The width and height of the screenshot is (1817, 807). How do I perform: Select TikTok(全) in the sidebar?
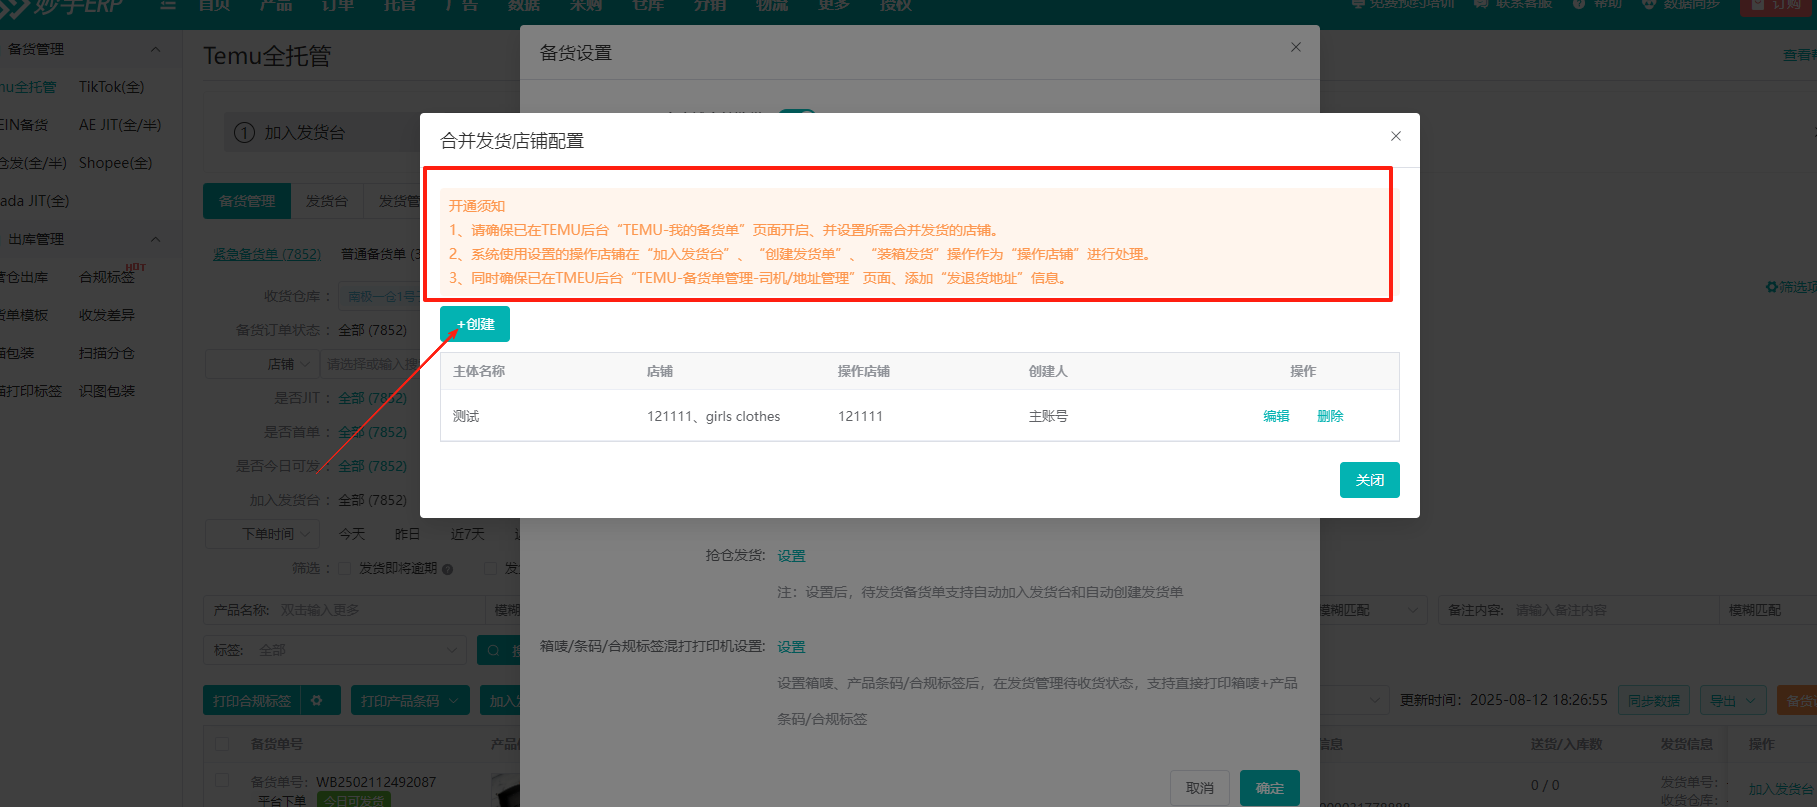click(x=111, y=87)
